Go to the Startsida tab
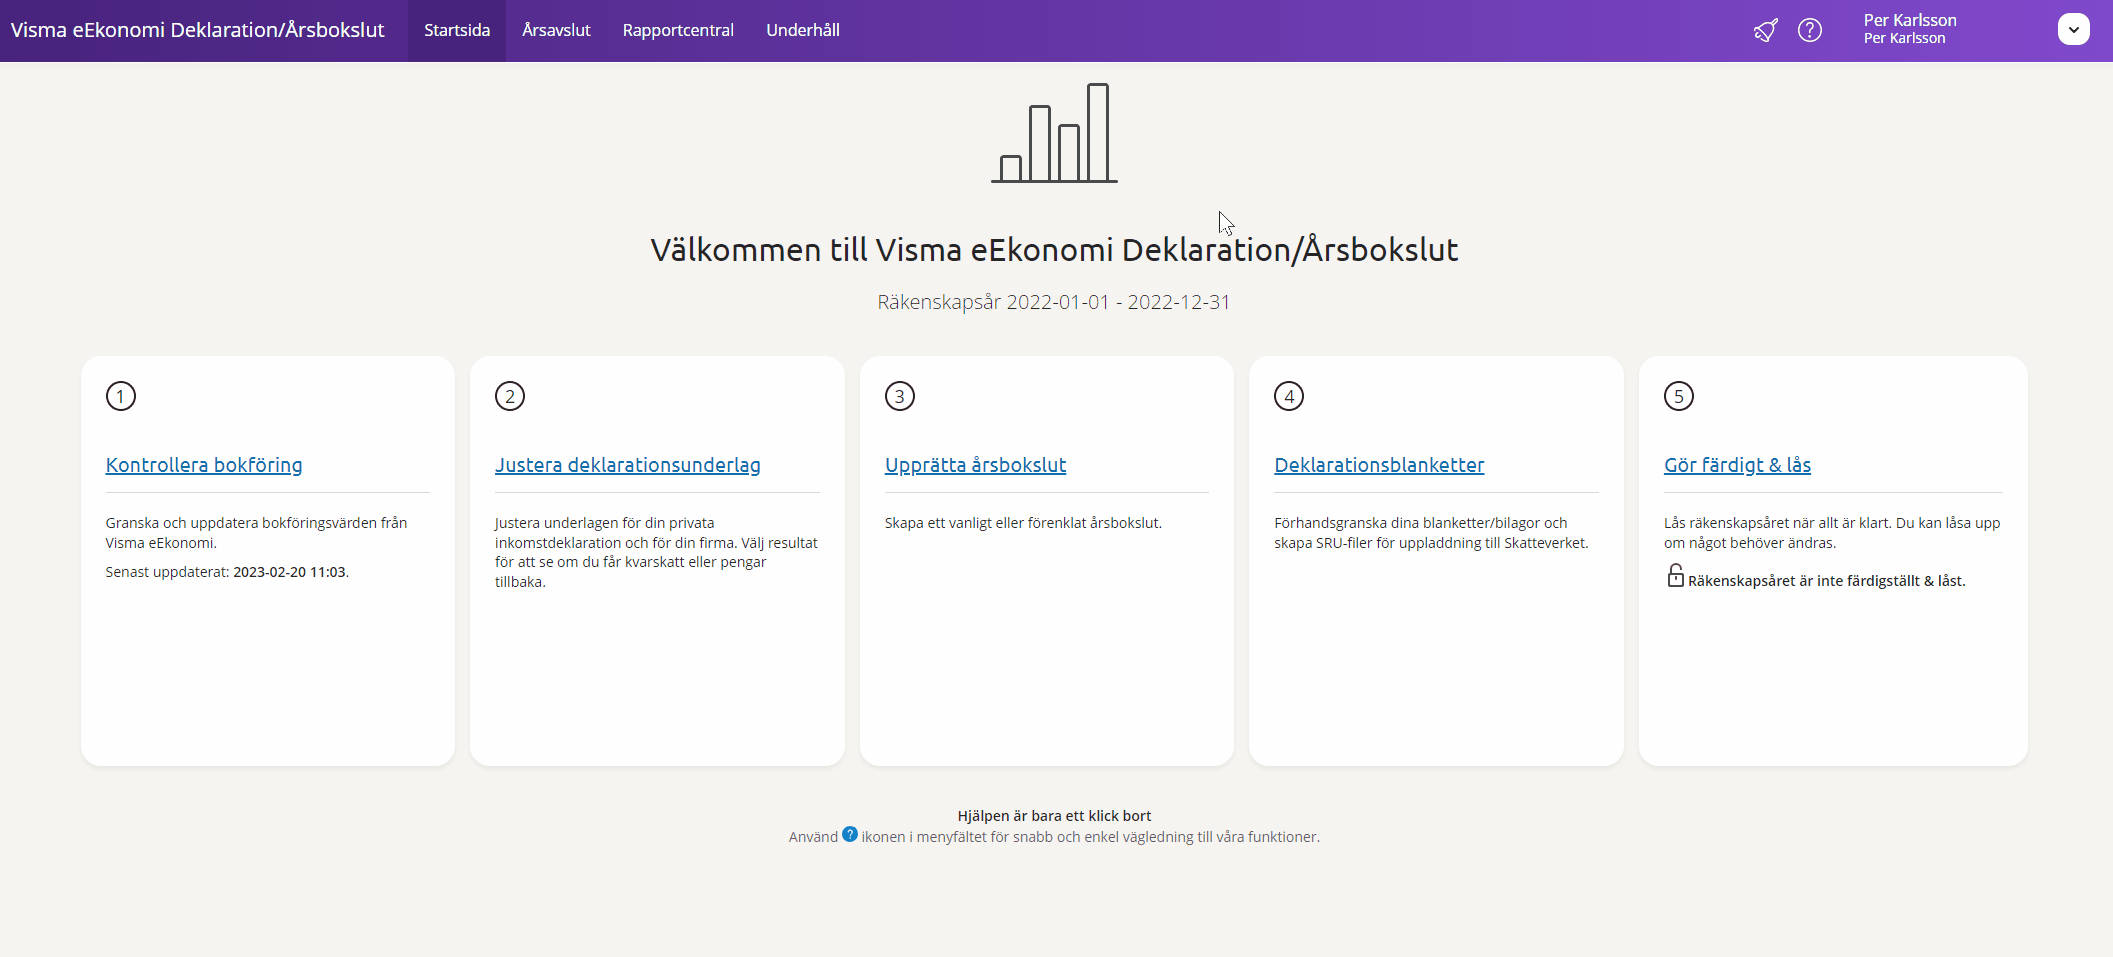Image resolution: width=2113 pixels, height=957 pixels. pyautogui.click(x=457, y=30)
